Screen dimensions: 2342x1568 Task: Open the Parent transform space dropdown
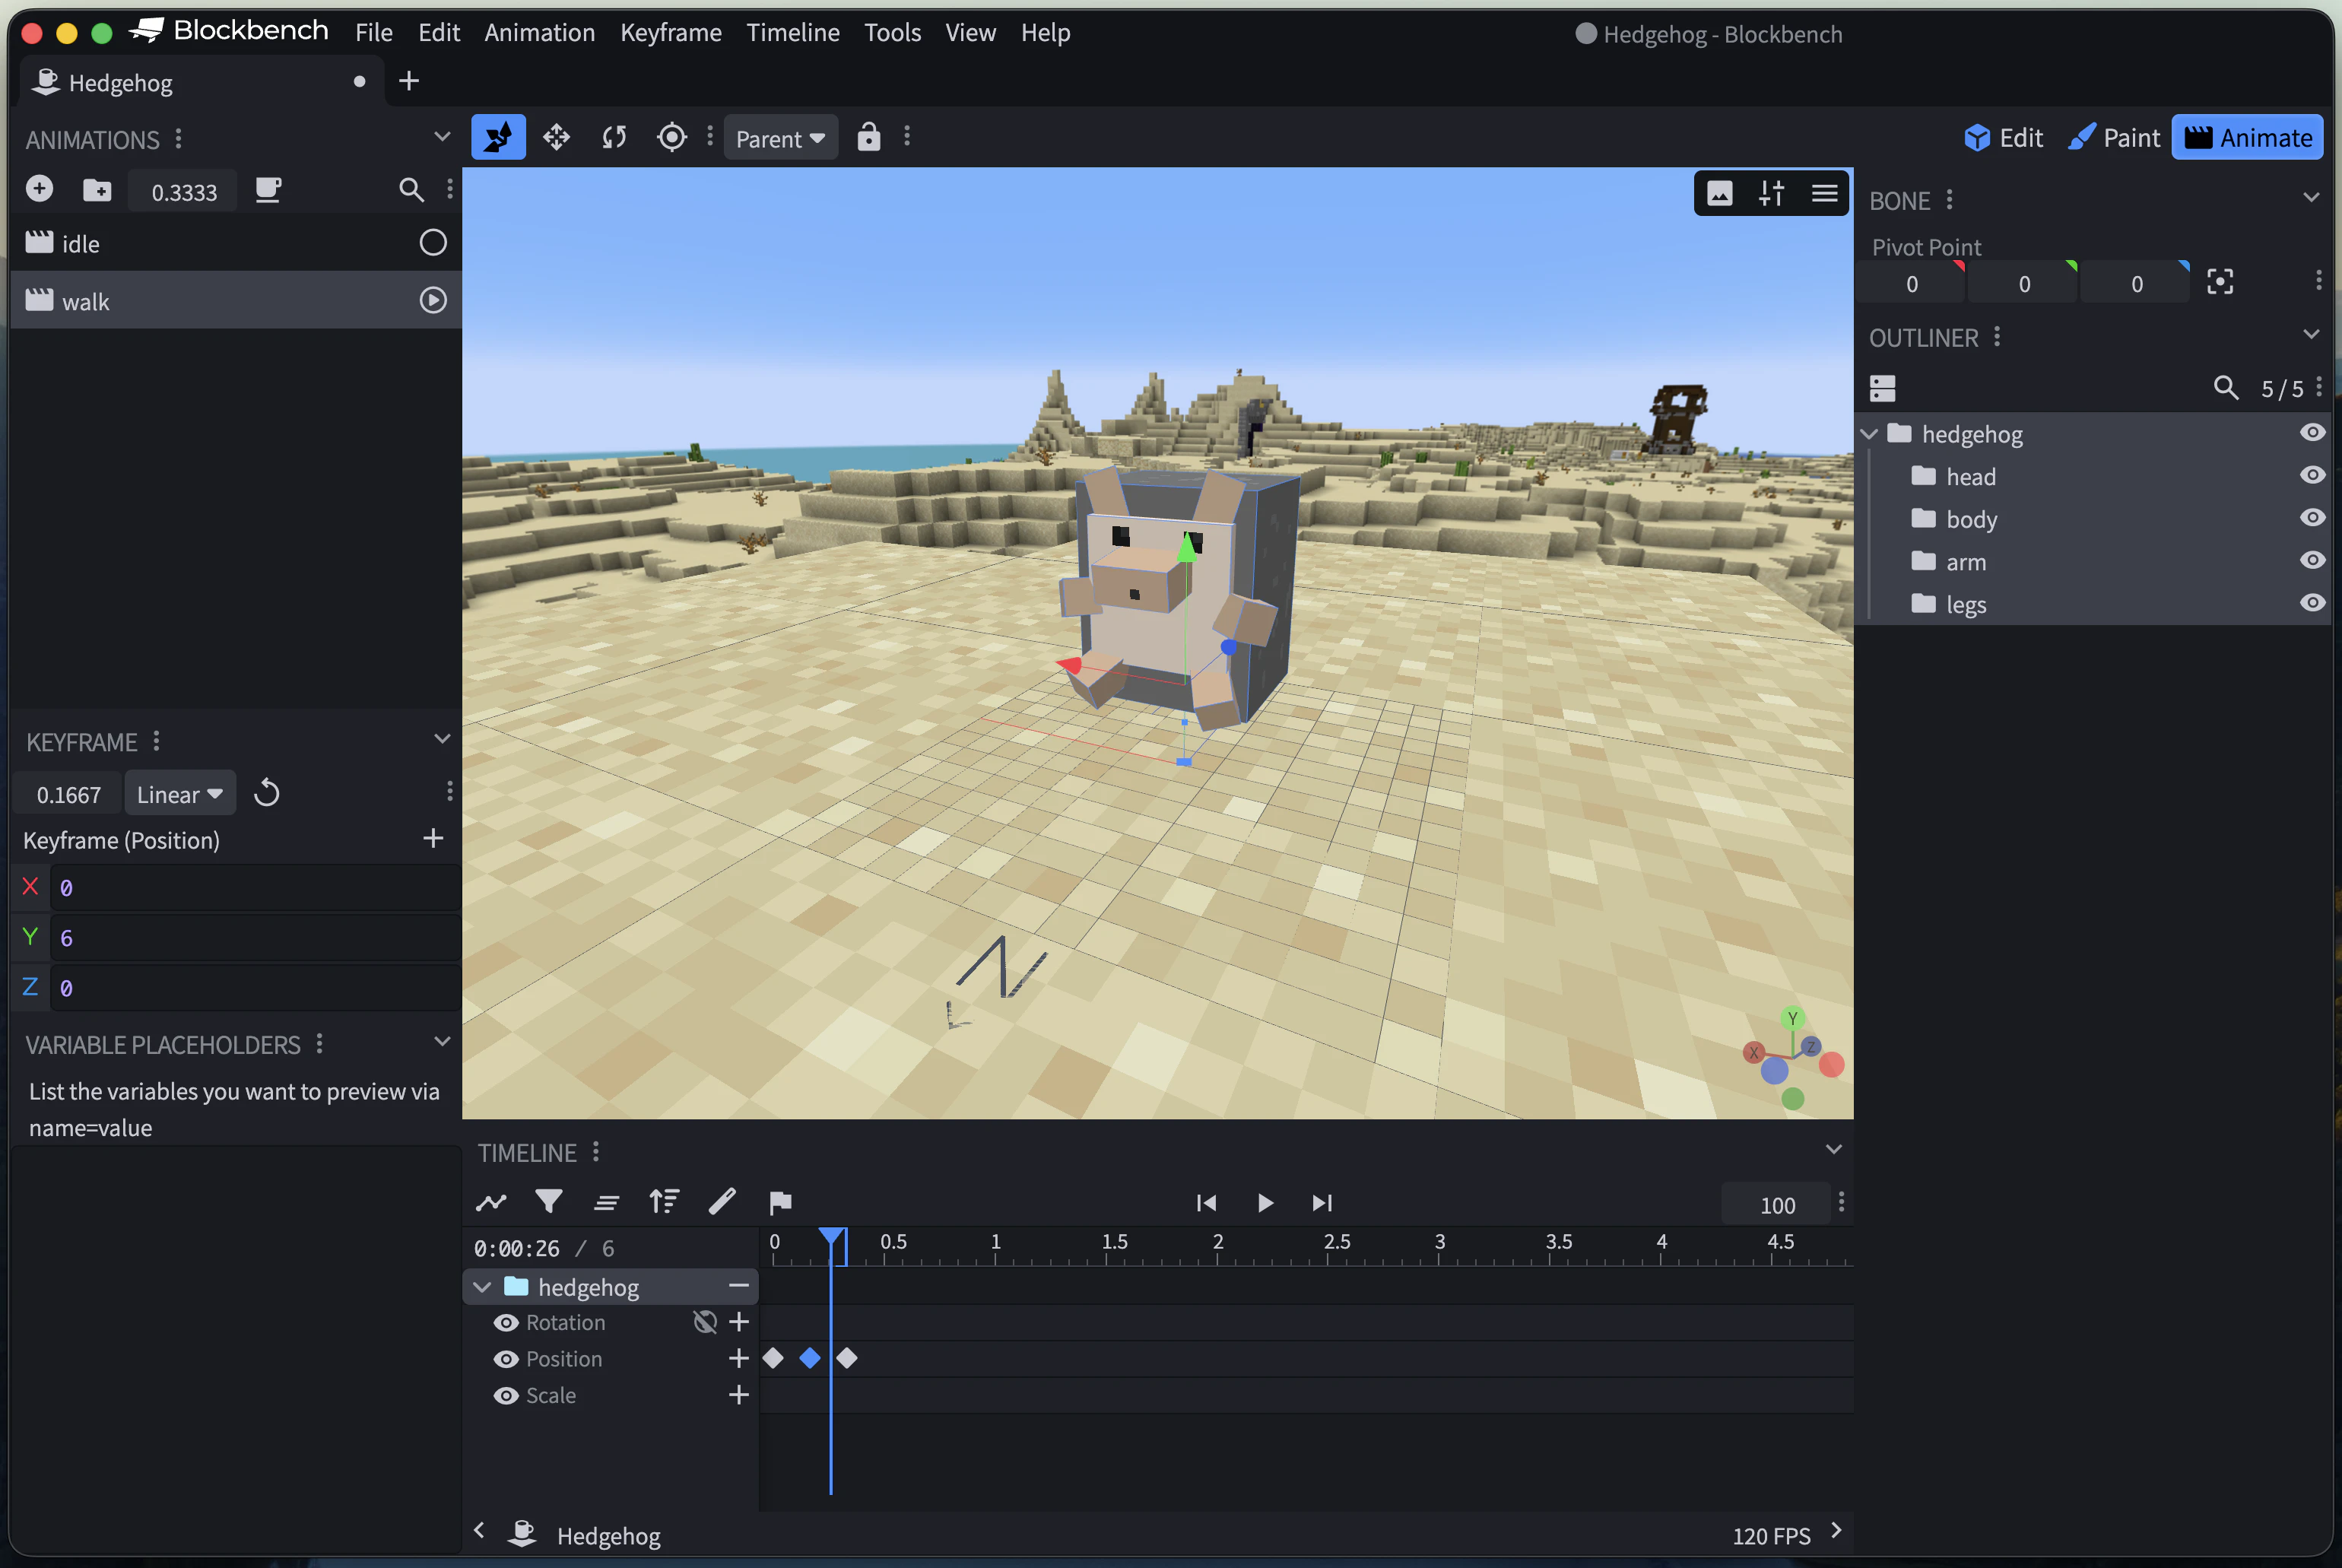click(x=780, y=138)
